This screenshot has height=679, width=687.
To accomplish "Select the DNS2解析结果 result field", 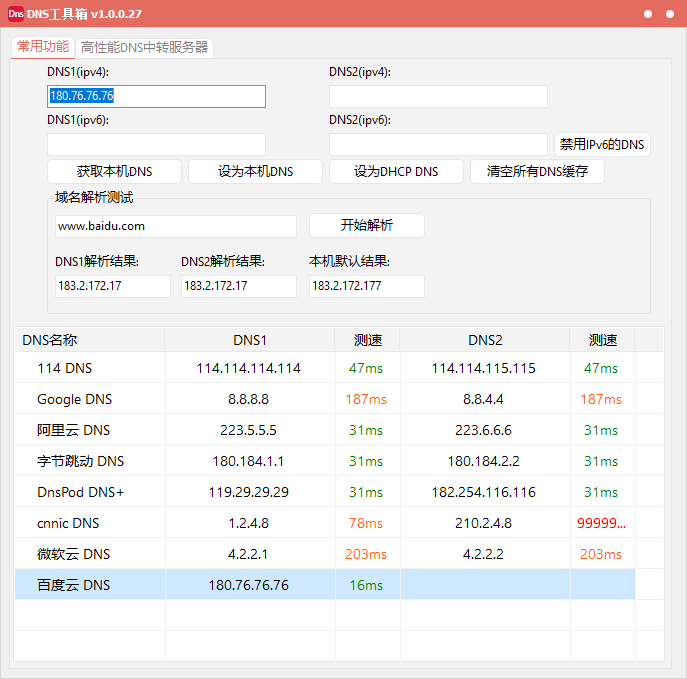I will tap(239, 286).
